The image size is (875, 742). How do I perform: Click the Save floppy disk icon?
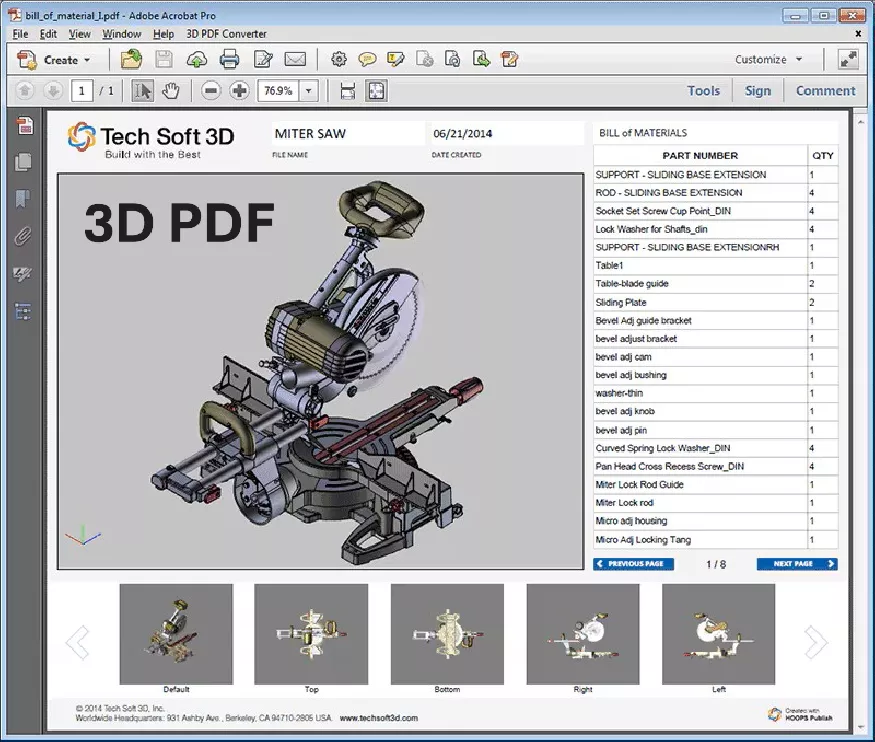164,59
